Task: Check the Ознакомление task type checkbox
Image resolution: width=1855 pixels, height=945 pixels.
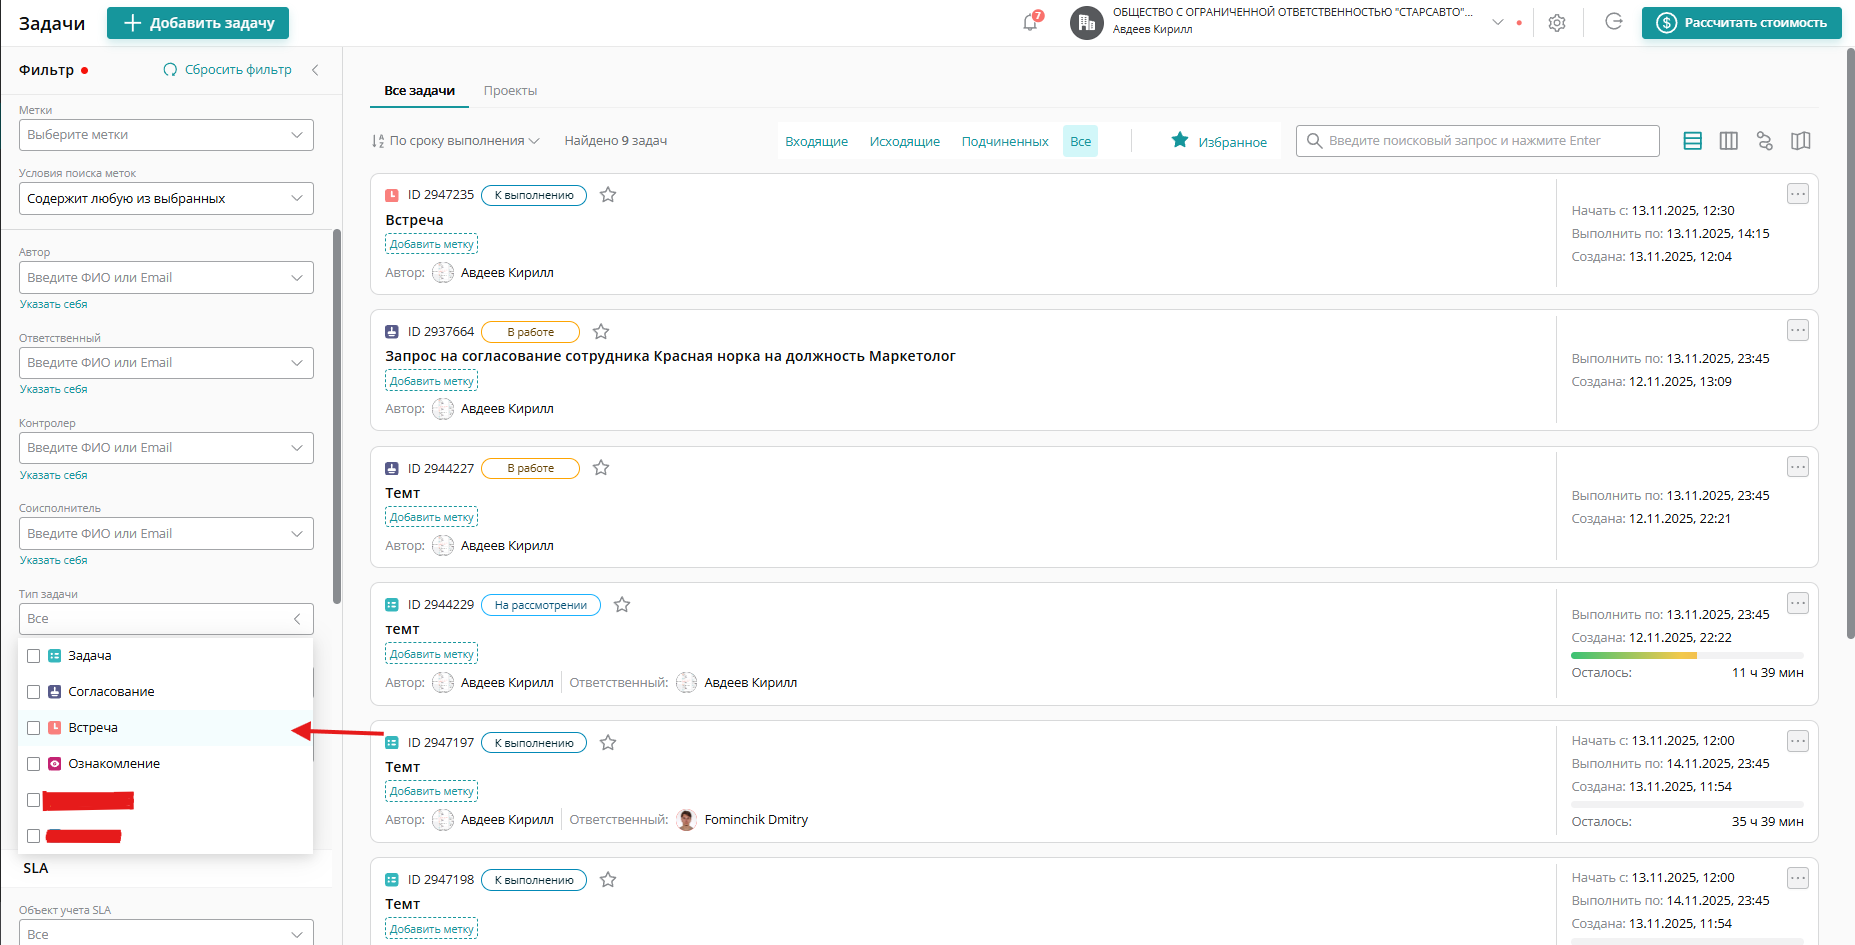Action: [33, 764]
